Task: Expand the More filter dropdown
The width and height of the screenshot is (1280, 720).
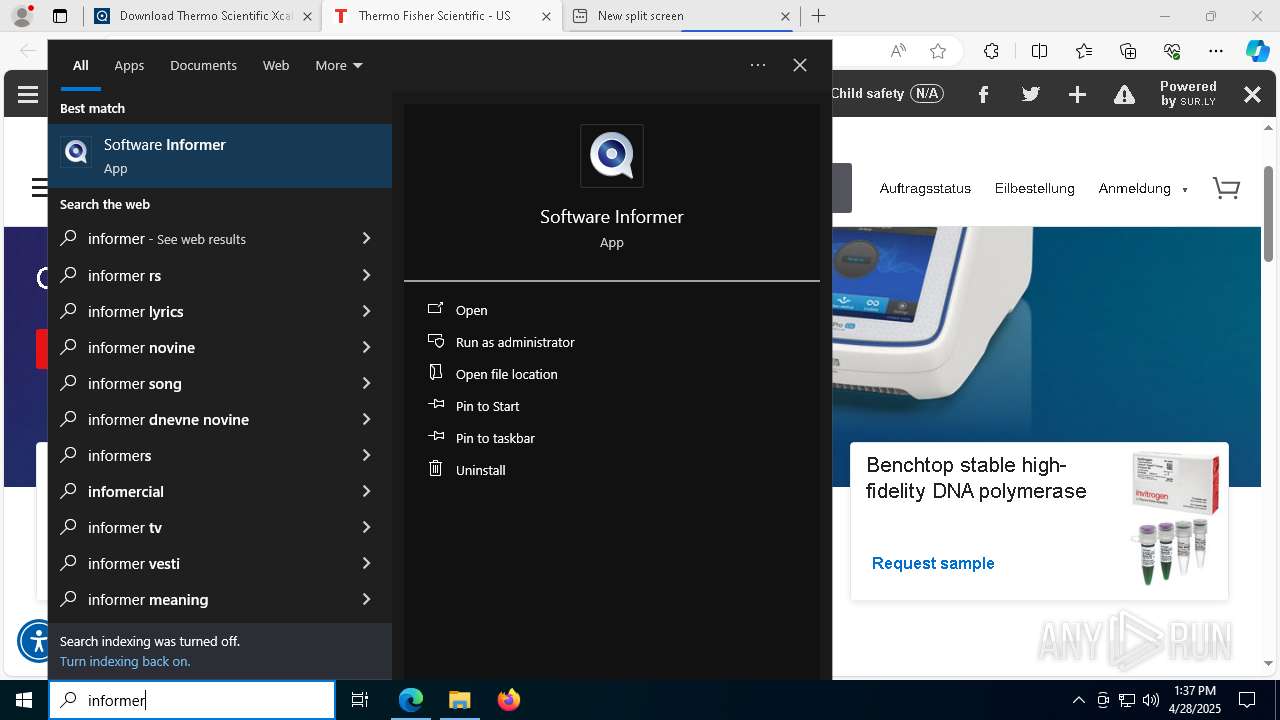Action: tap(339, 65)
